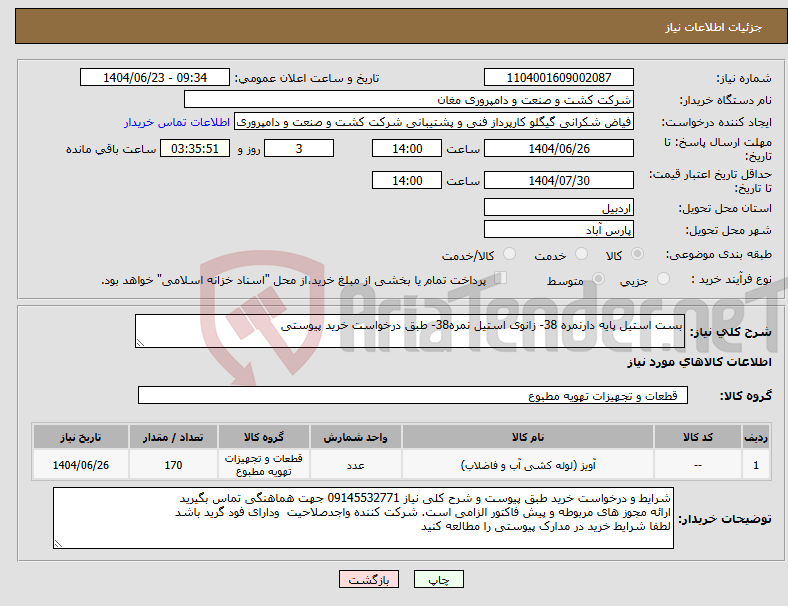
Task: Click the unit cell عدد
Action: (355, 465)
